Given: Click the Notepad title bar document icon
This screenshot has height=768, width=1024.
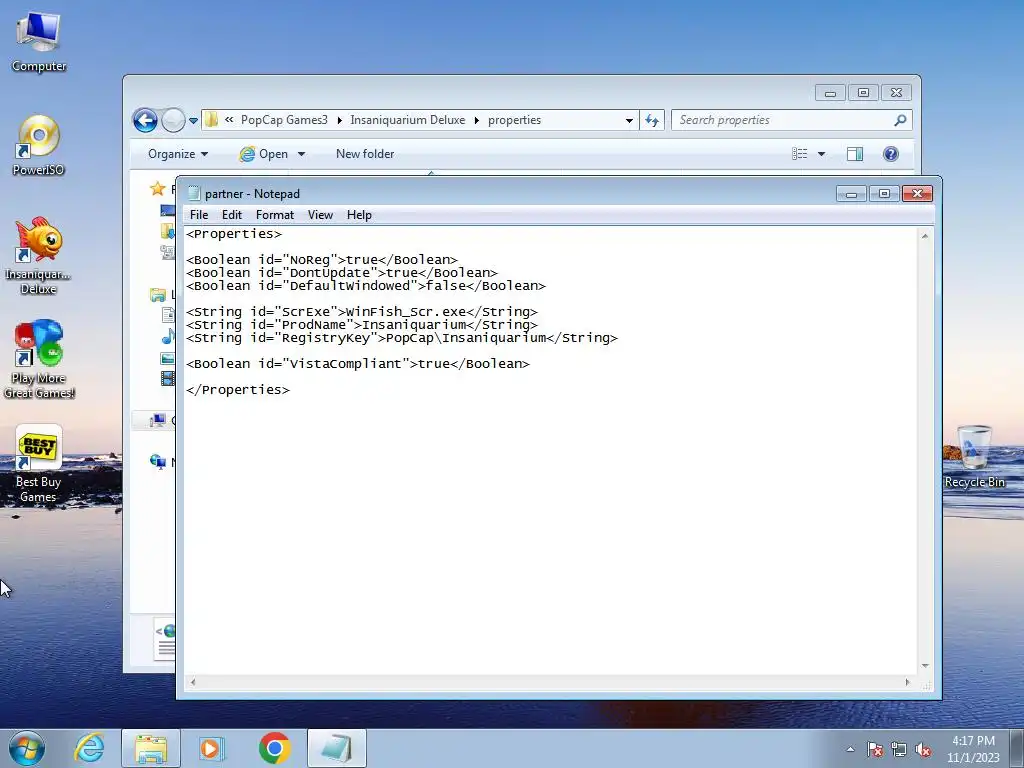Looking at the screenshot, I should (194, 193).
